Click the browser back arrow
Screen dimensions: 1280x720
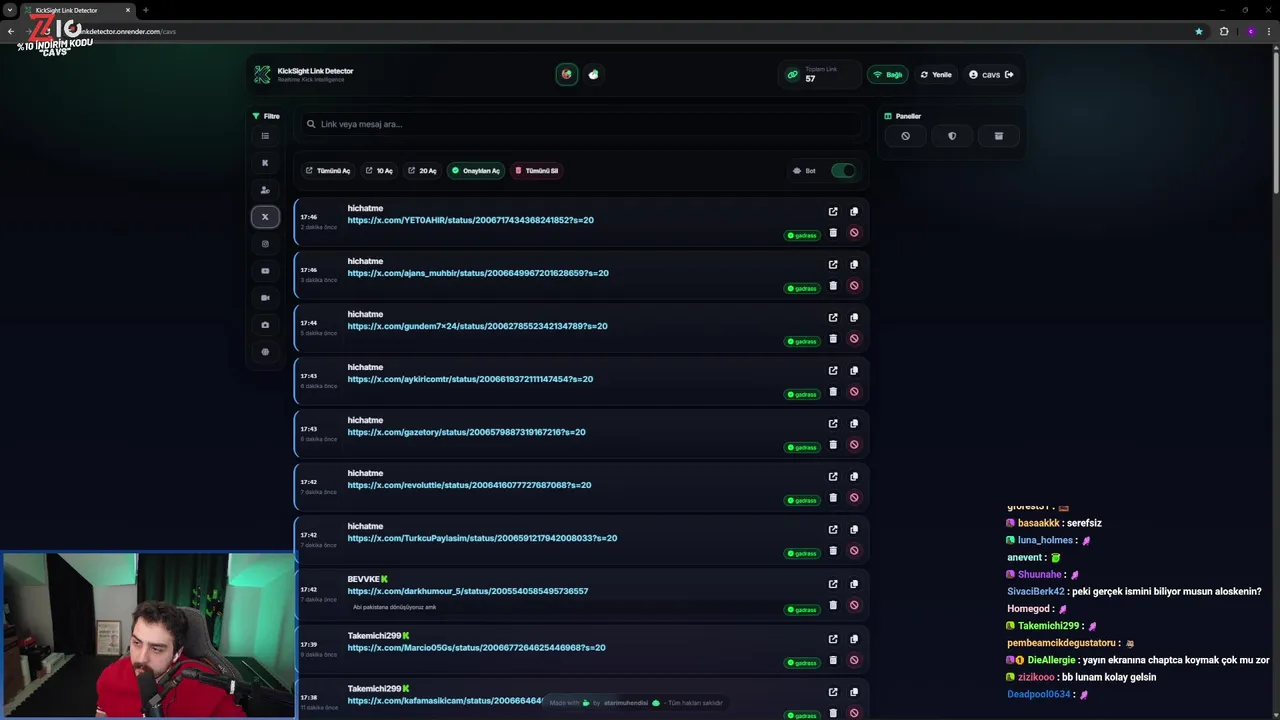pyautogui.click(x=11, y=31)
